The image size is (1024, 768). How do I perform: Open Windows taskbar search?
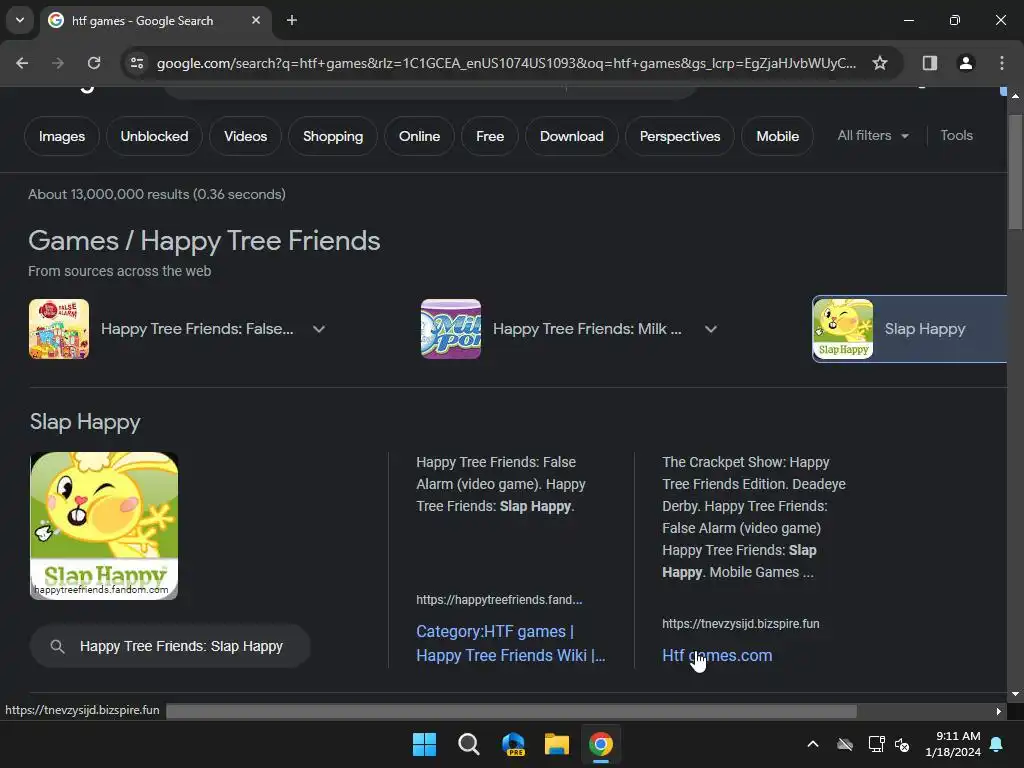tap(468, 744)
